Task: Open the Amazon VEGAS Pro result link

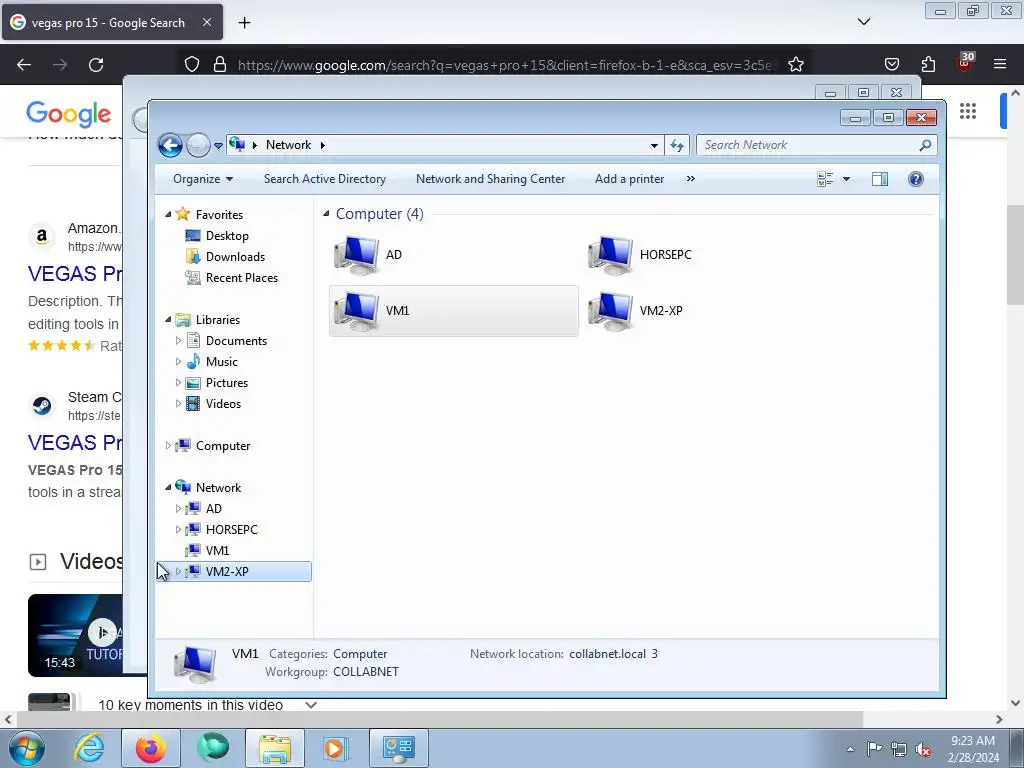Action: tap(74, 274)
